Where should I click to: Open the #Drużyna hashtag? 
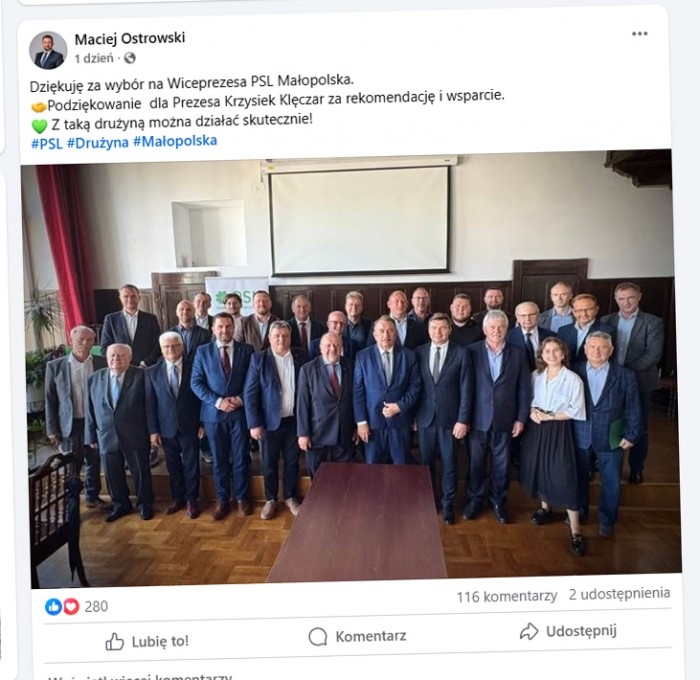coord(97,142)
